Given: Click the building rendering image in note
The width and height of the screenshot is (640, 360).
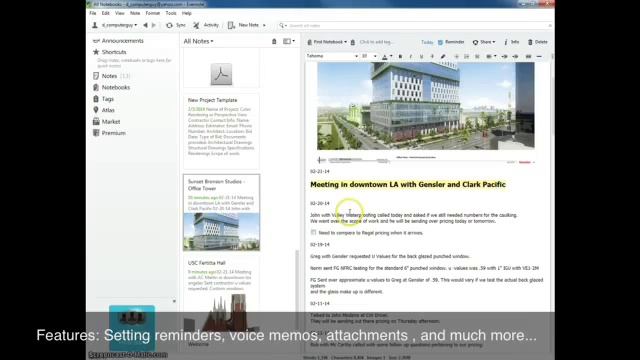Looking at the screenshot, I should [426, 106].
